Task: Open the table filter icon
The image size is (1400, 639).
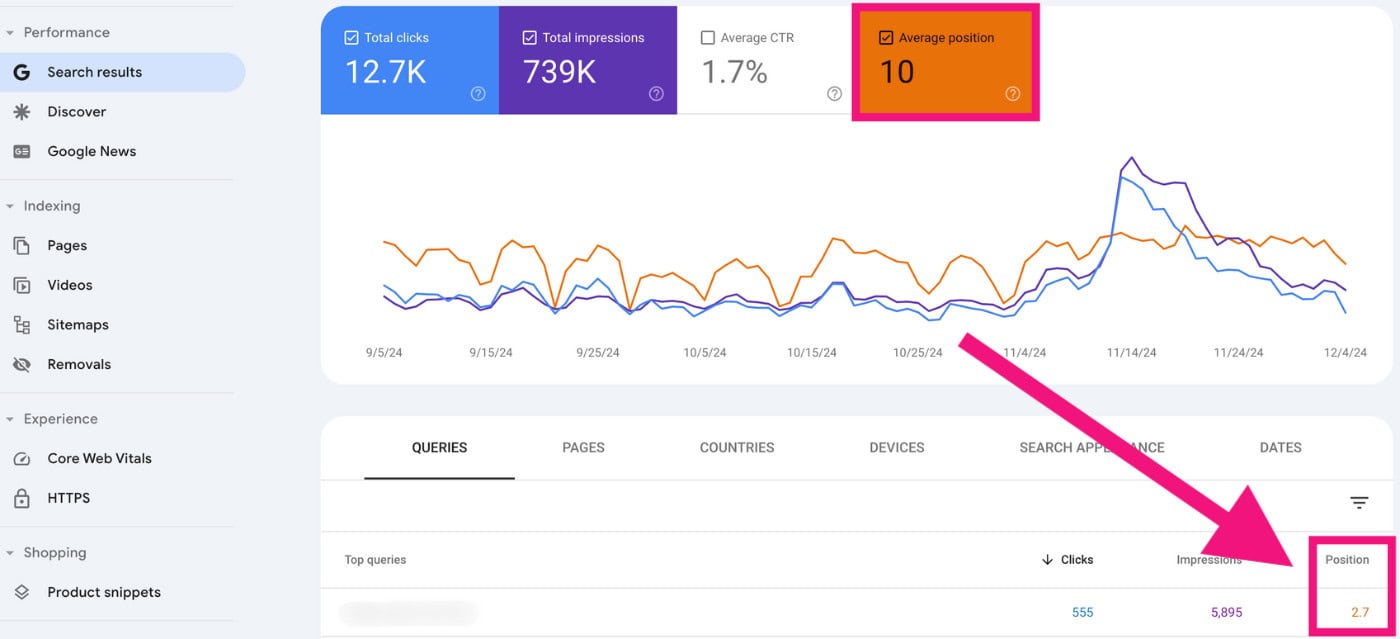Action: 1359,503
